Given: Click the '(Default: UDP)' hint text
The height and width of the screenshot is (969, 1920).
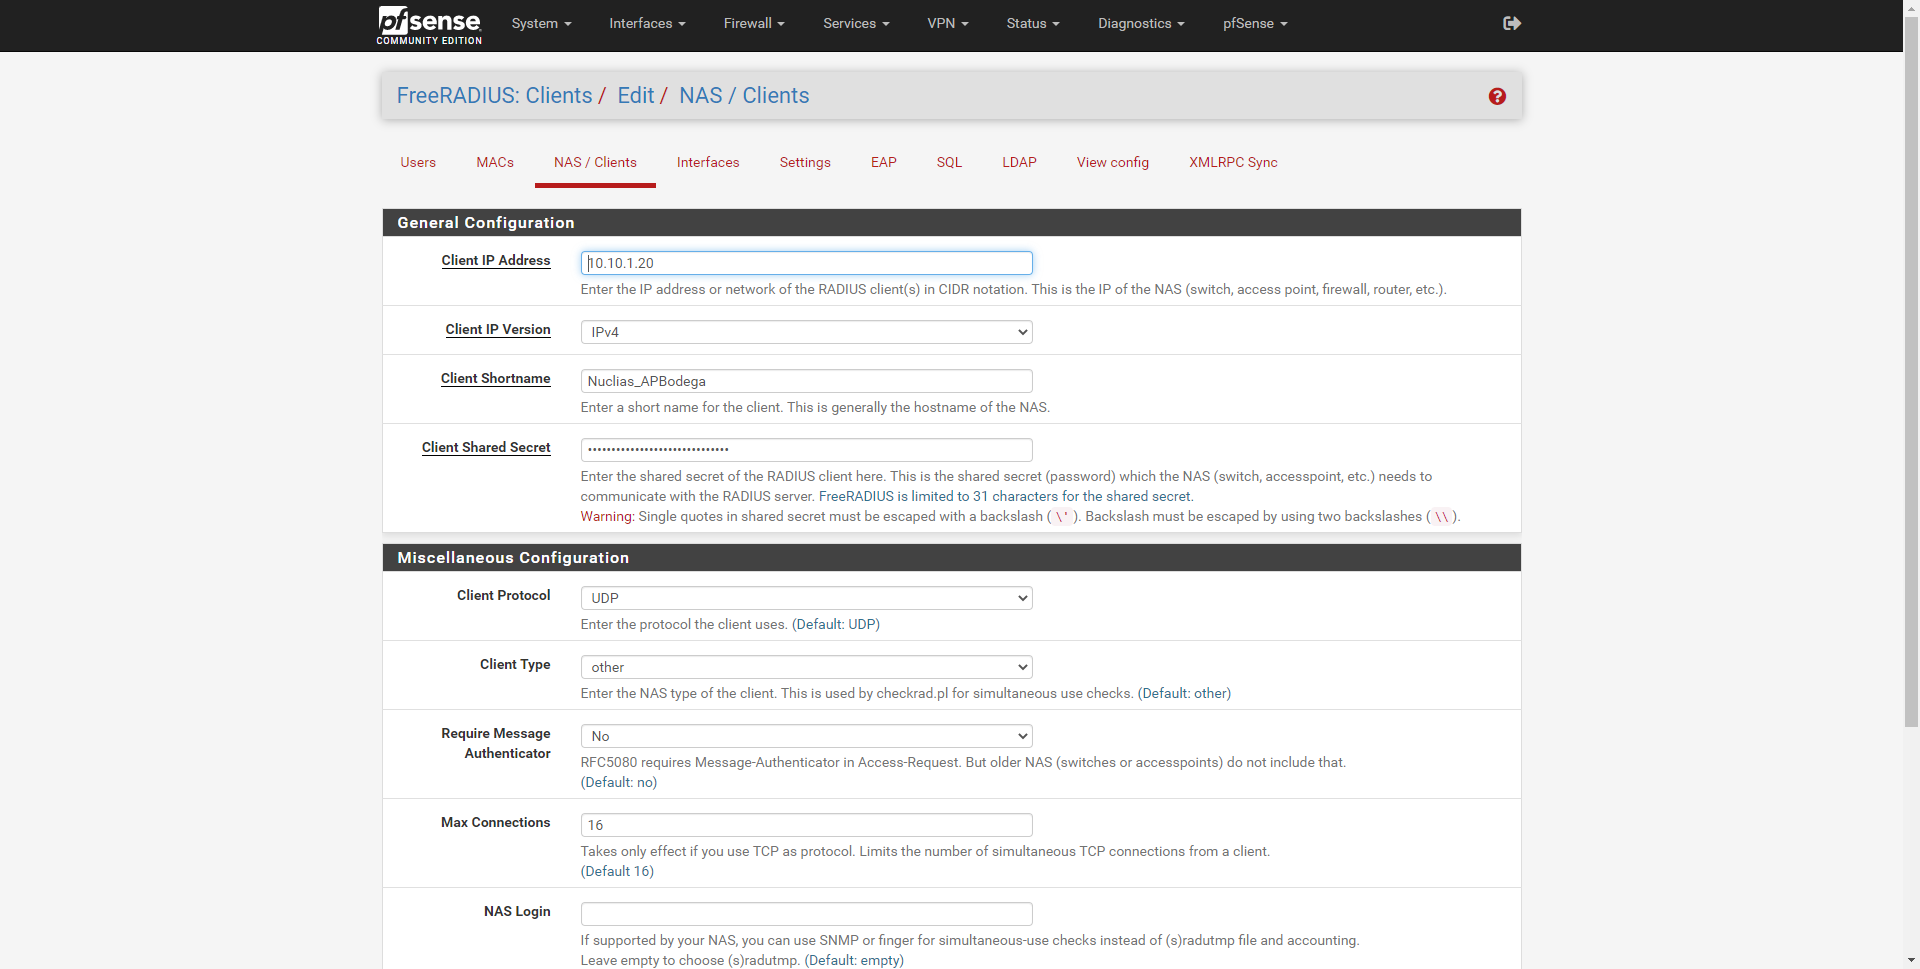Looking at the screenshot, I should 836,624.
